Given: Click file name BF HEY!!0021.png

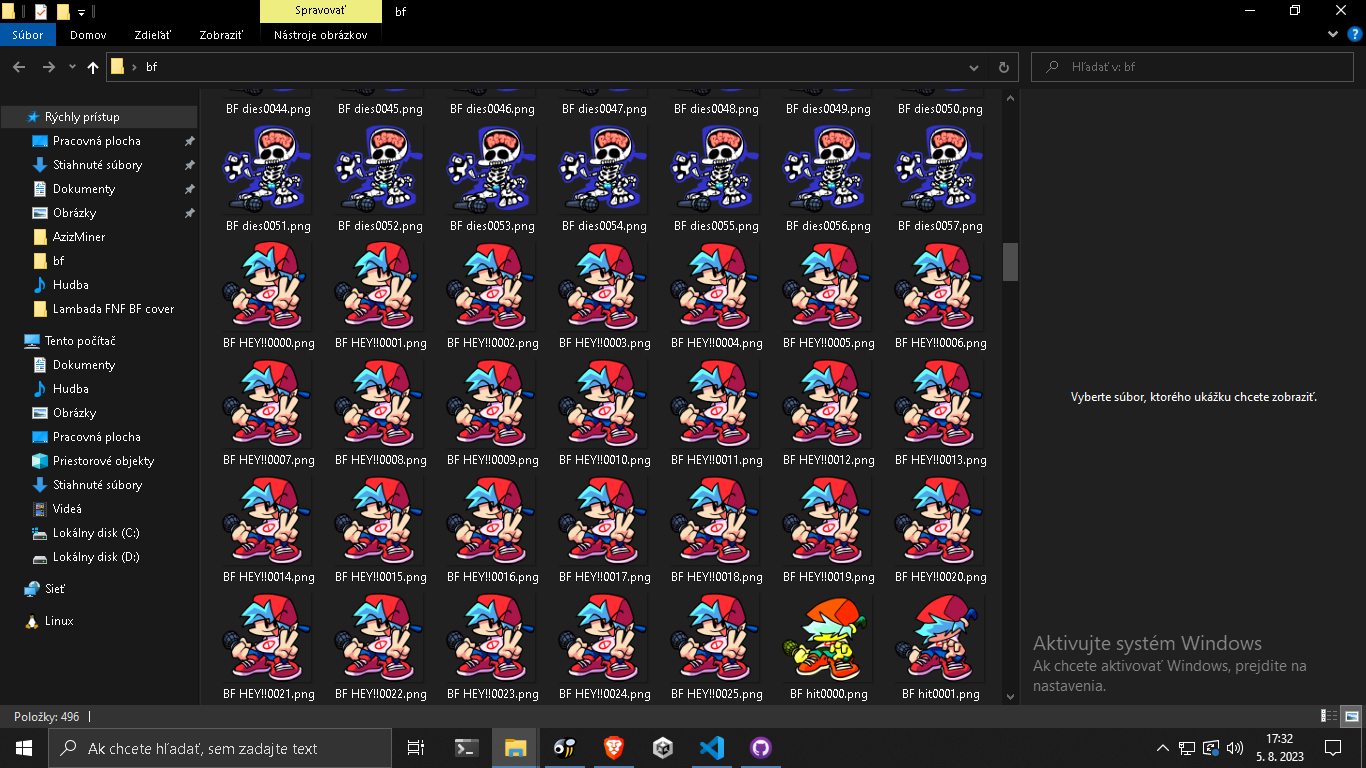Looking at the screenshot, I should [268, 694].
